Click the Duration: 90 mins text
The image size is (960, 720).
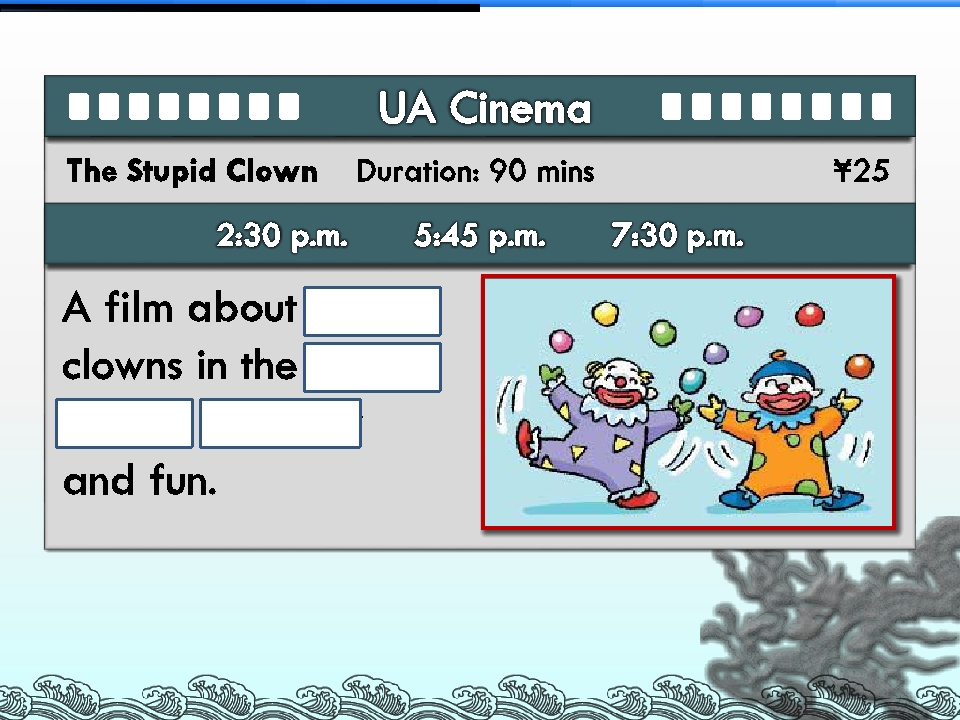[475, 171]
